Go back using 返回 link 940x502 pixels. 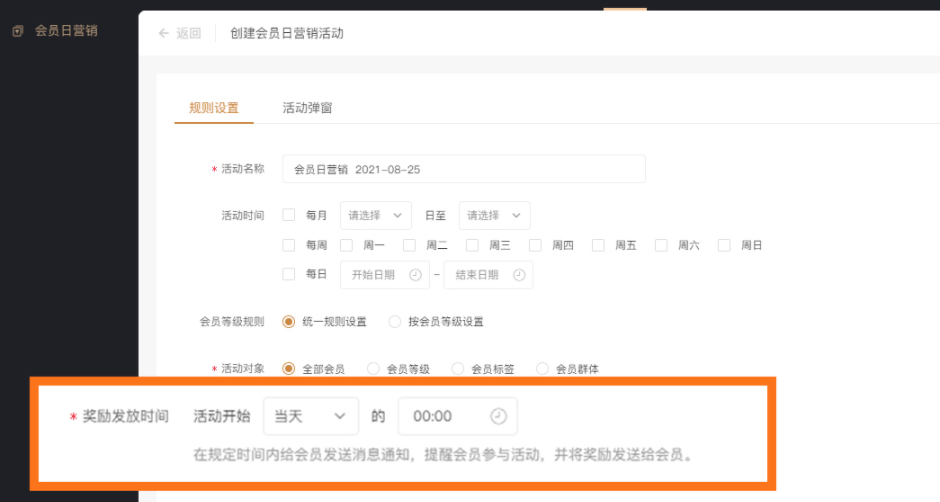188,34
